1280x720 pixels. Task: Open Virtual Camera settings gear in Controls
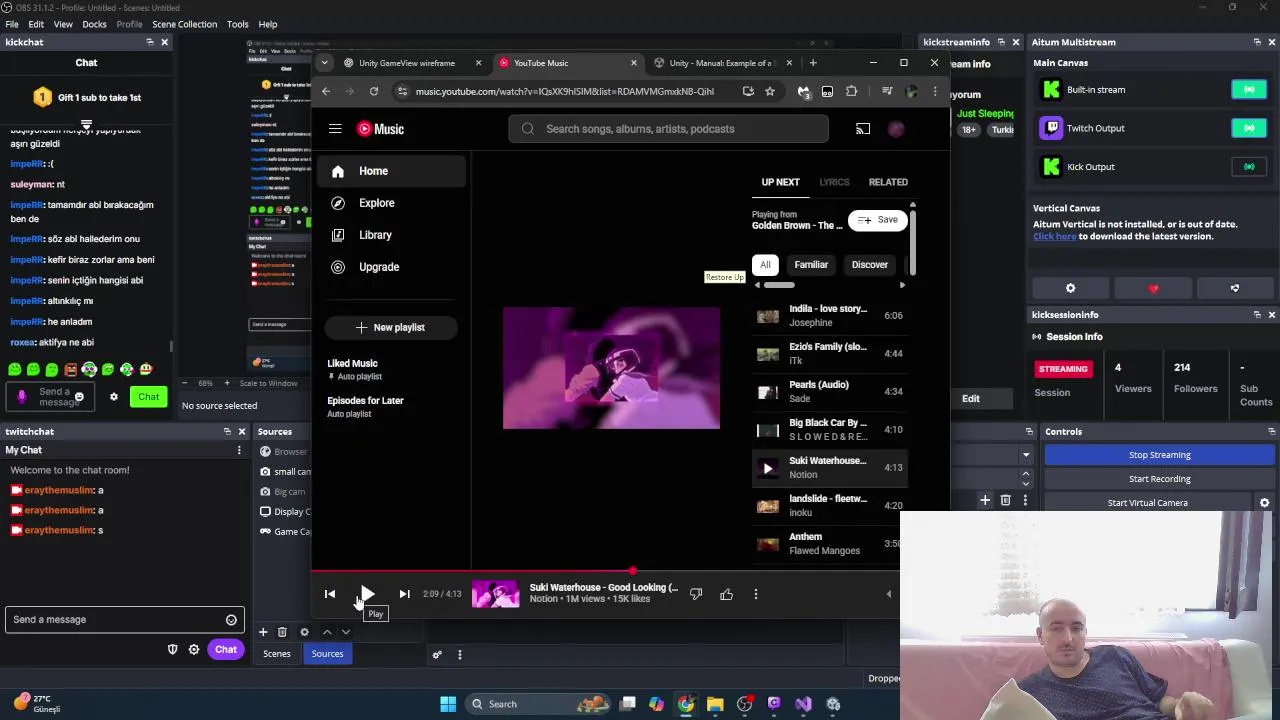tap(1264, 503)
